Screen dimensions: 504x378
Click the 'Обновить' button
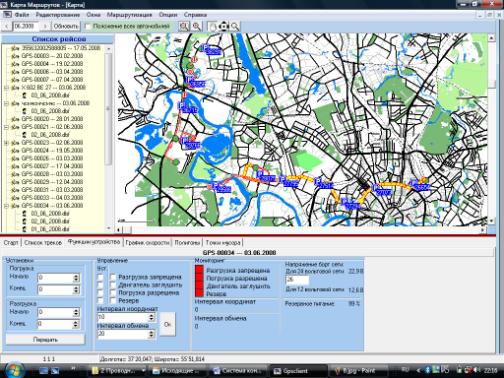tap(66, 26)
